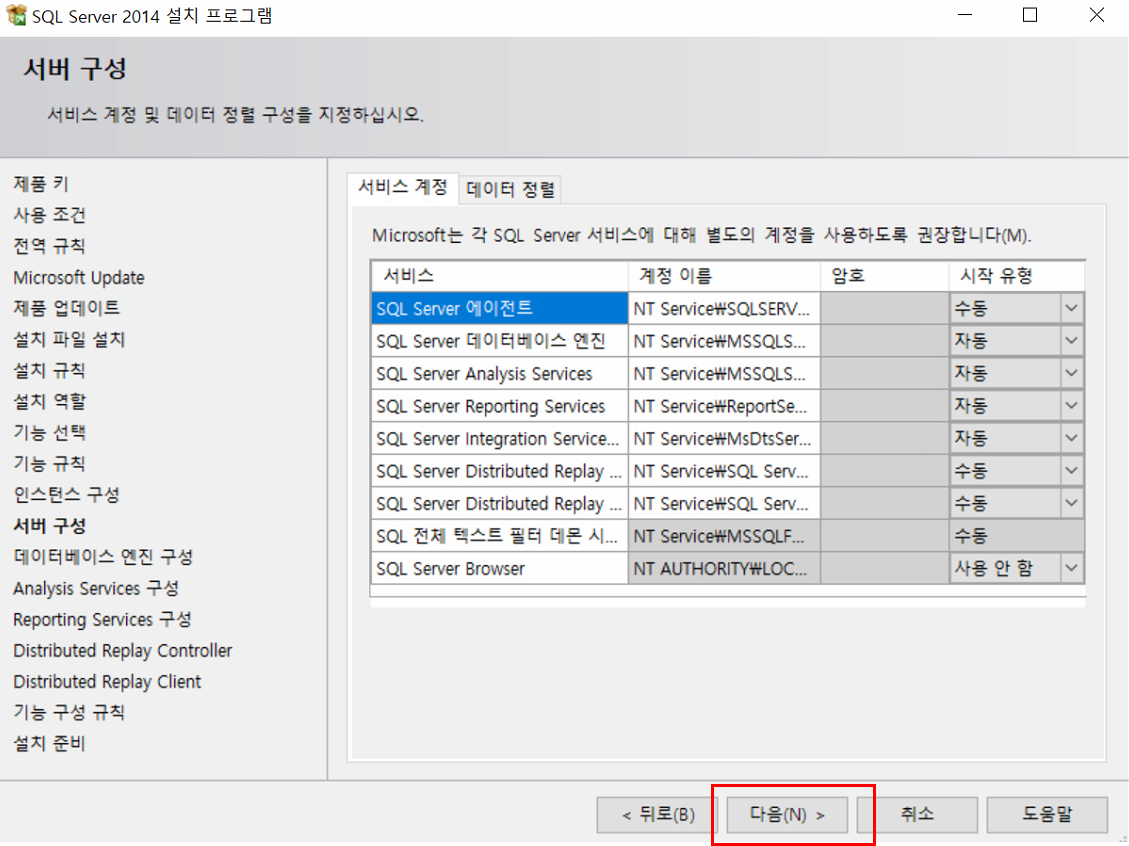This screenshot has height=846, width=1129.
Task: Close the SQL Server 2014 setup window
Action: click(x=1096, y=15)
